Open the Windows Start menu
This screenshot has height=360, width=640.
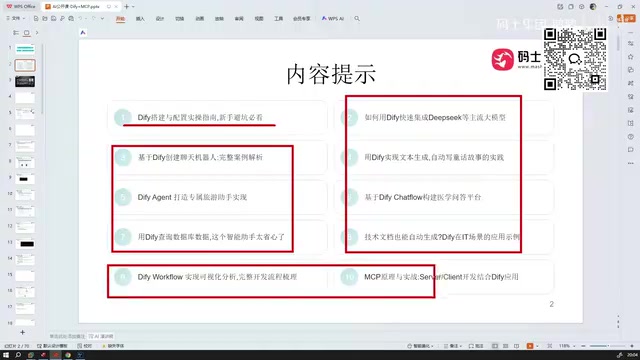6,355
